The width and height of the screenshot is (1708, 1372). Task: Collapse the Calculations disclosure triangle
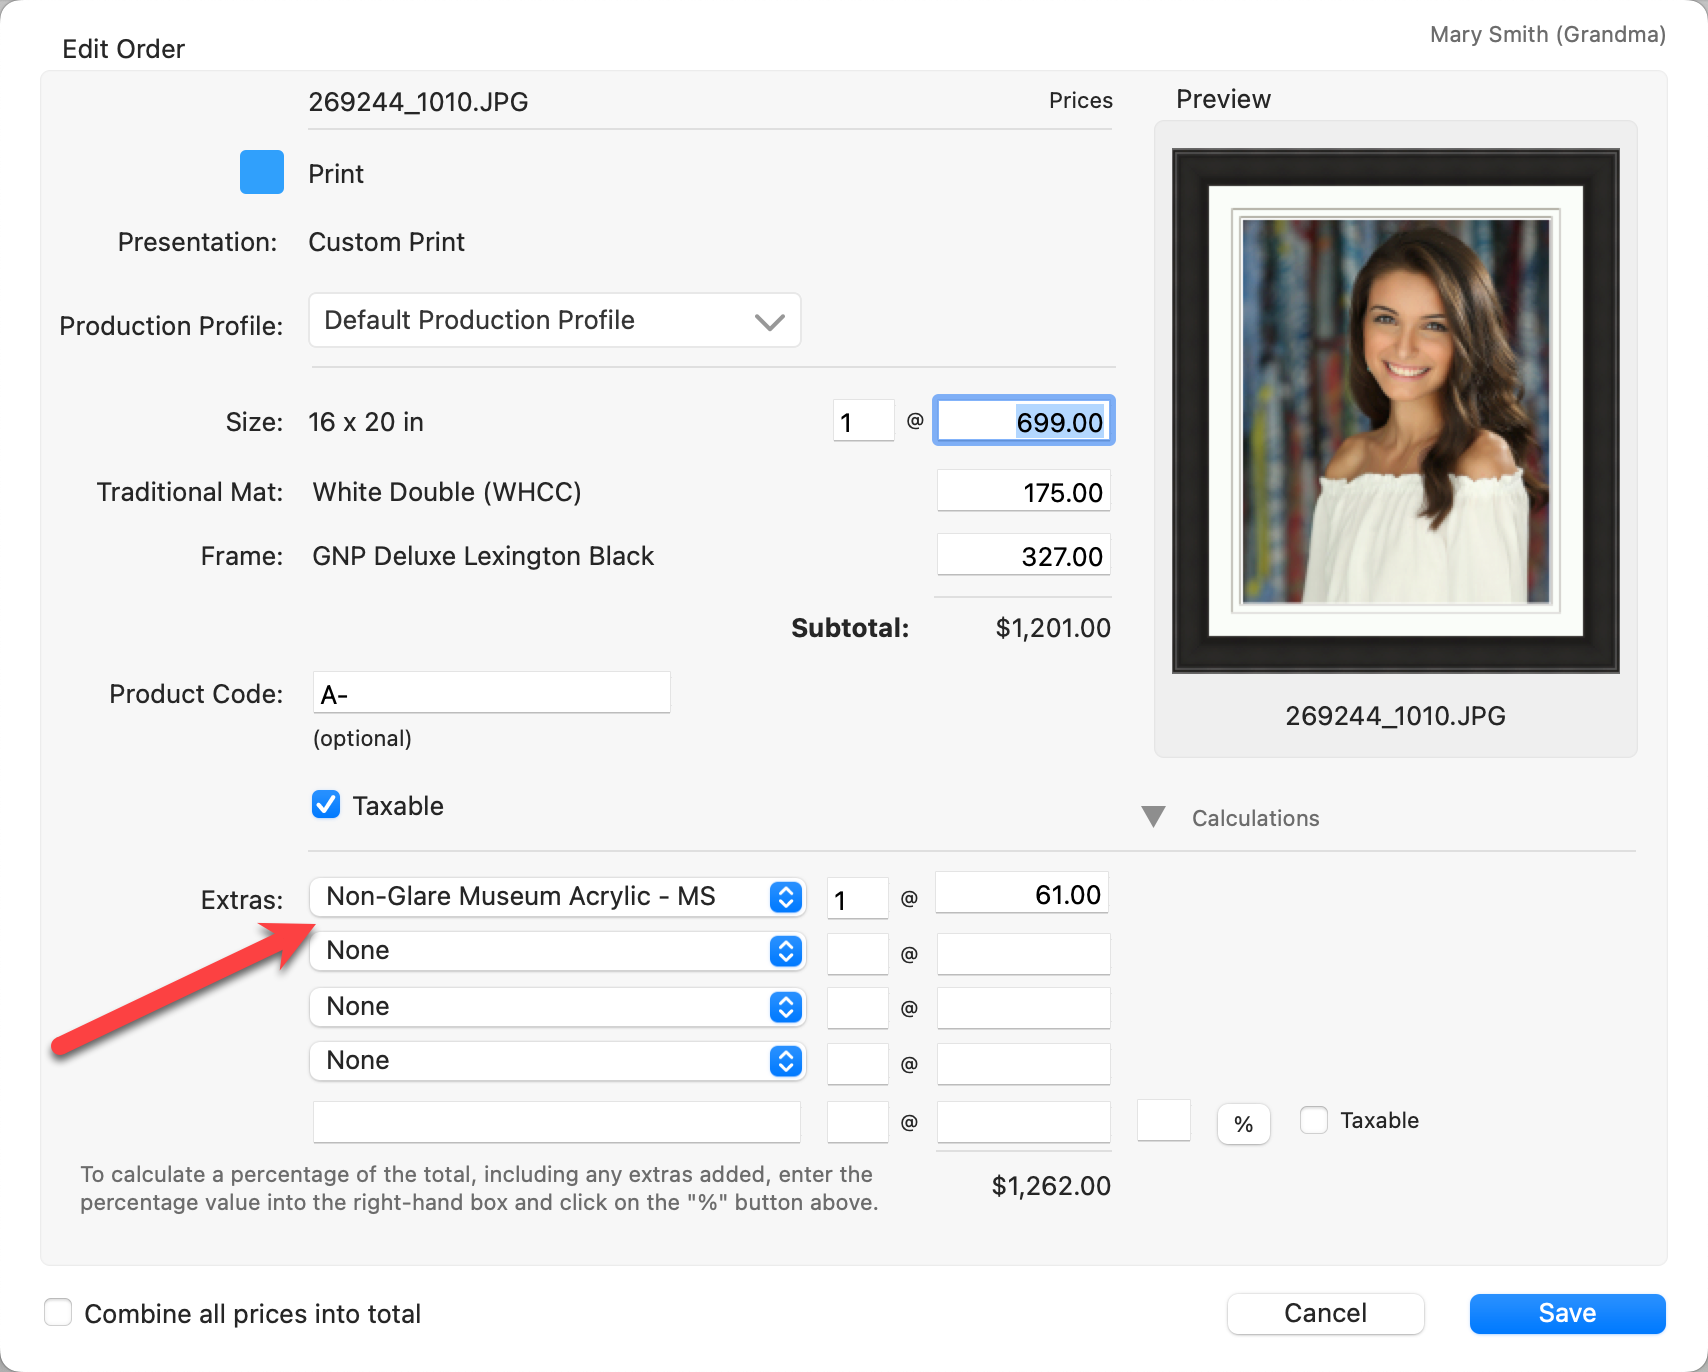pos(1153,817)
